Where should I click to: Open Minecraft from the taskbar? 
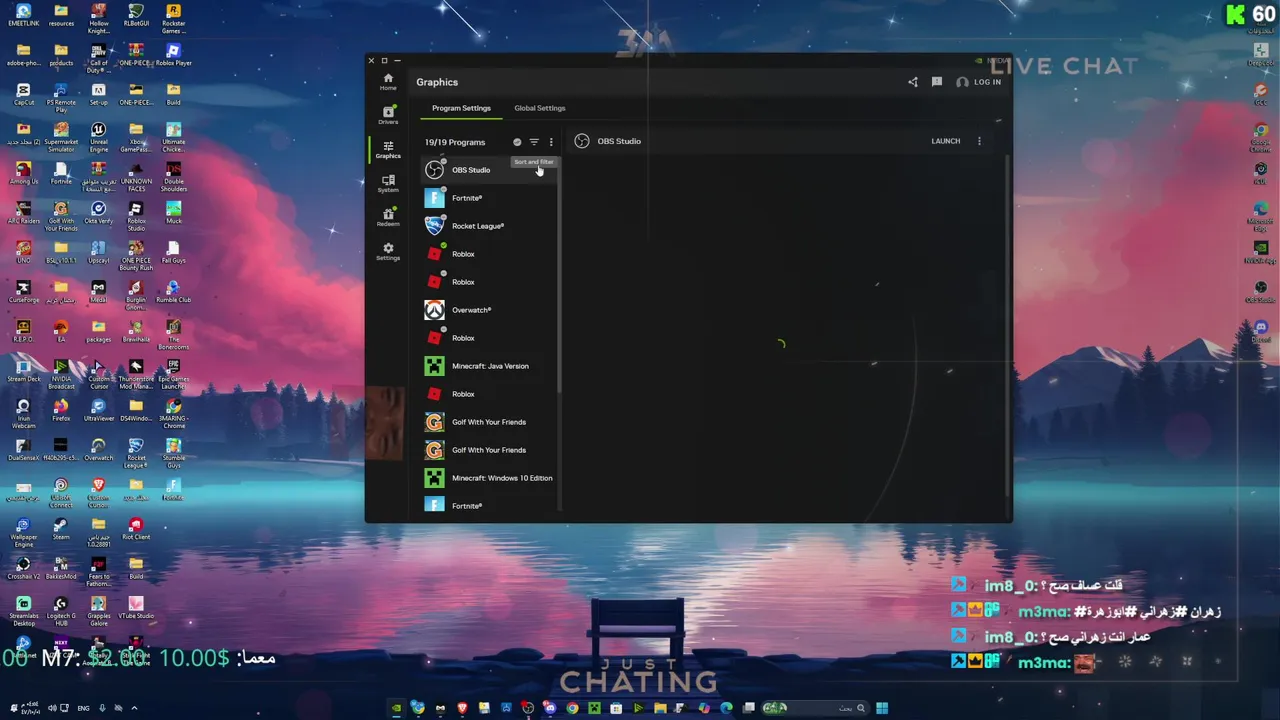click(594, 708)
